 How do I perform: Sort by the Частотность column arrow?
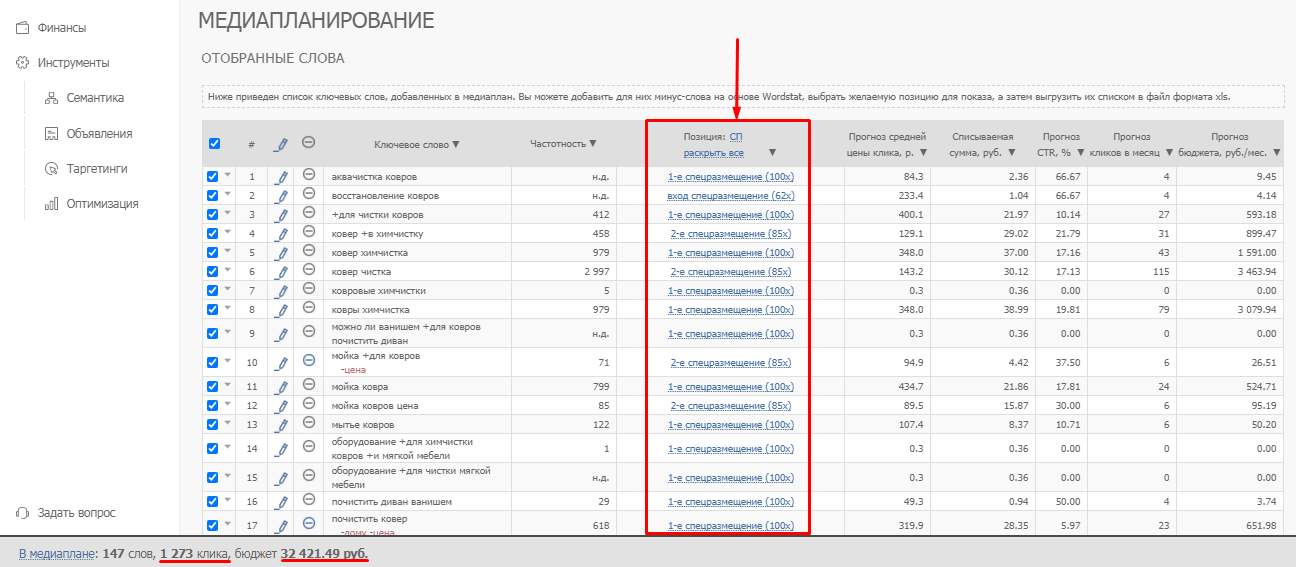[593, 144]
